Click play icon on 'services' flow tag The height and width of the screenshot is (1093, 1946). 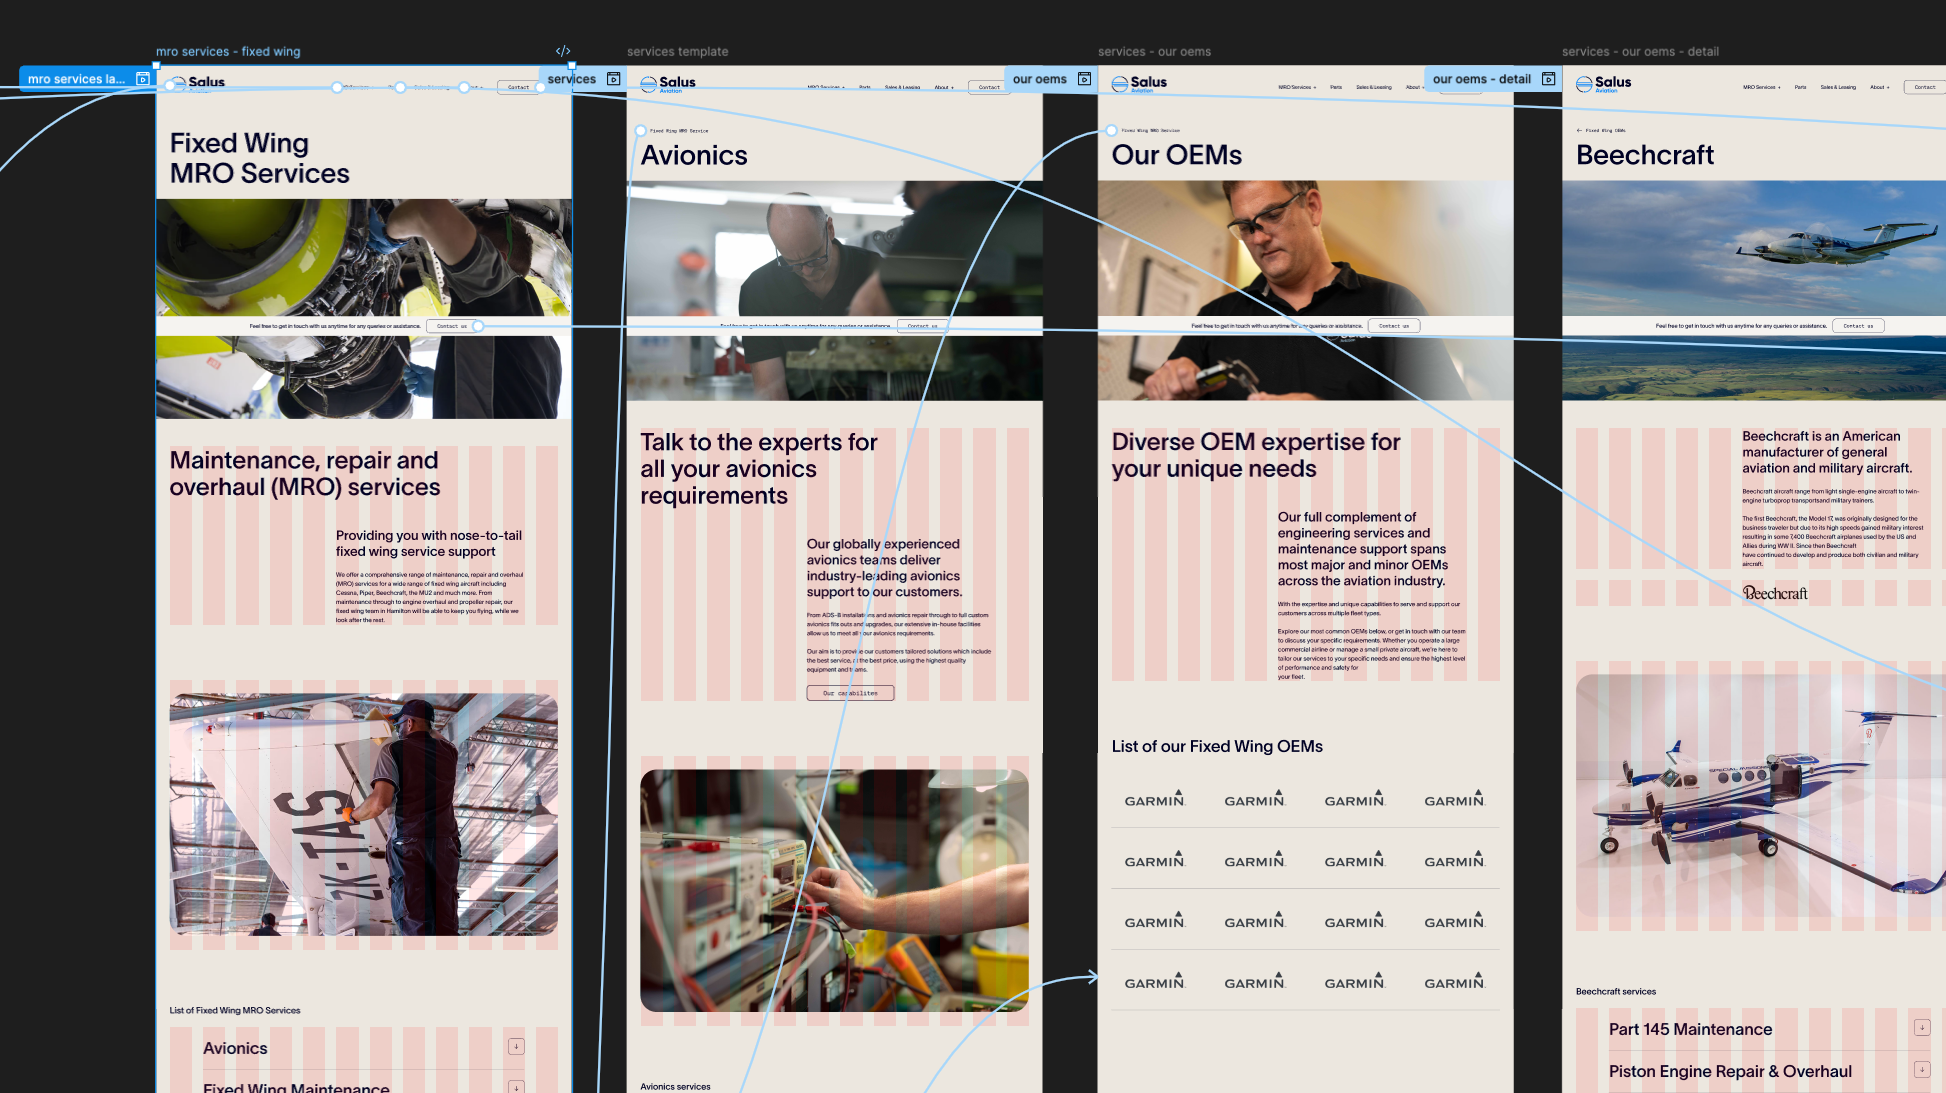pos(614,79)
